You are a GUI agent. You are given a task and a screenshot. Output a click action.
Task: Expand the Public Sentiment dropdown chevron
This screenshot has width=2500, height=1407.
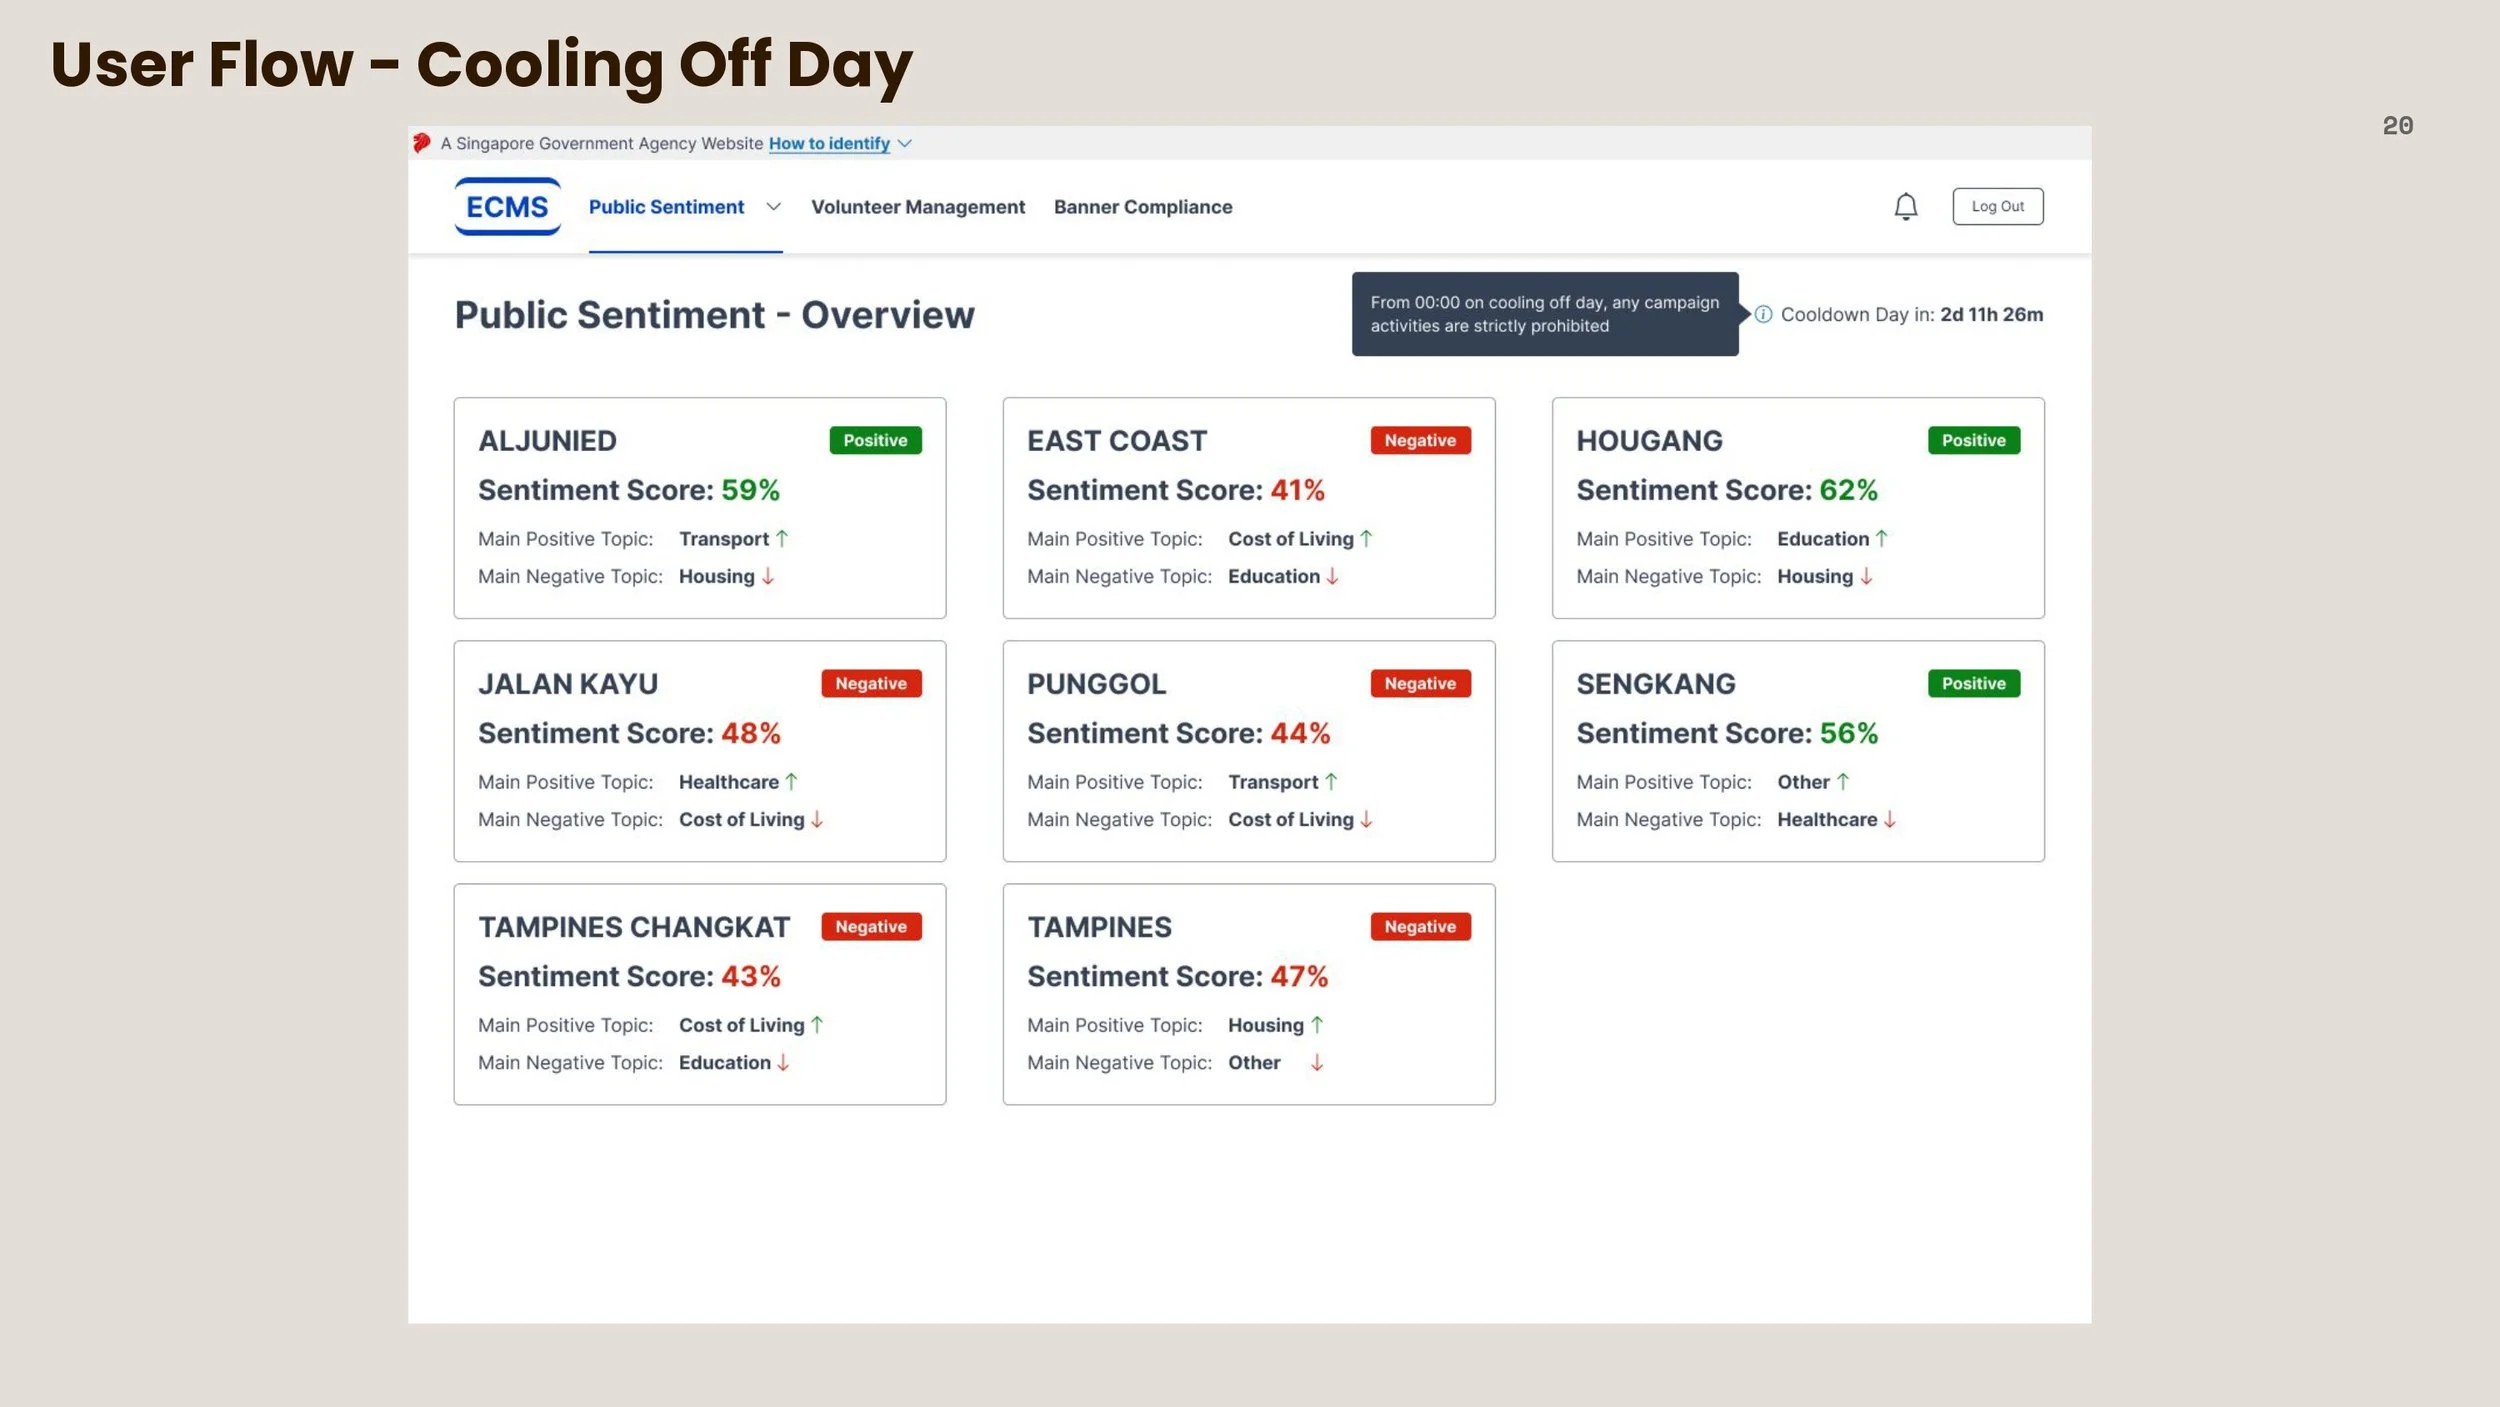773,207
